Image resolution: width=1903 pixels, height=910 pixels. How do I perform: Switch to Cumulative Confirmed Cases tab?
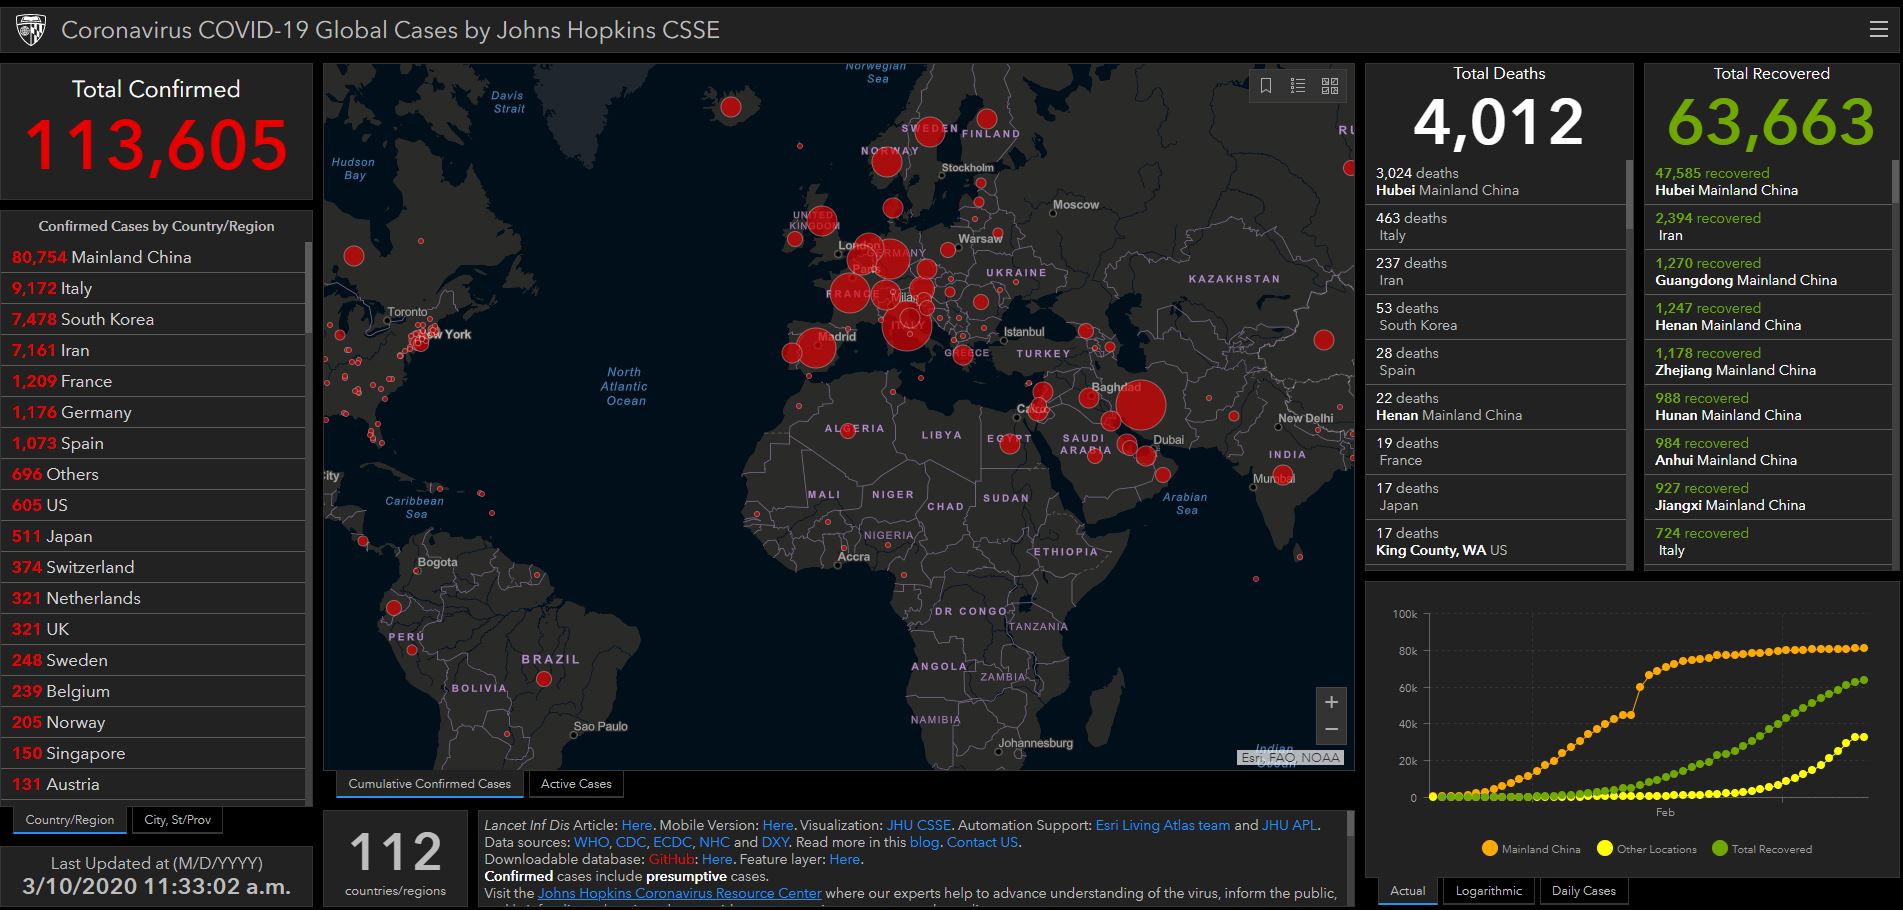[429, 784]
